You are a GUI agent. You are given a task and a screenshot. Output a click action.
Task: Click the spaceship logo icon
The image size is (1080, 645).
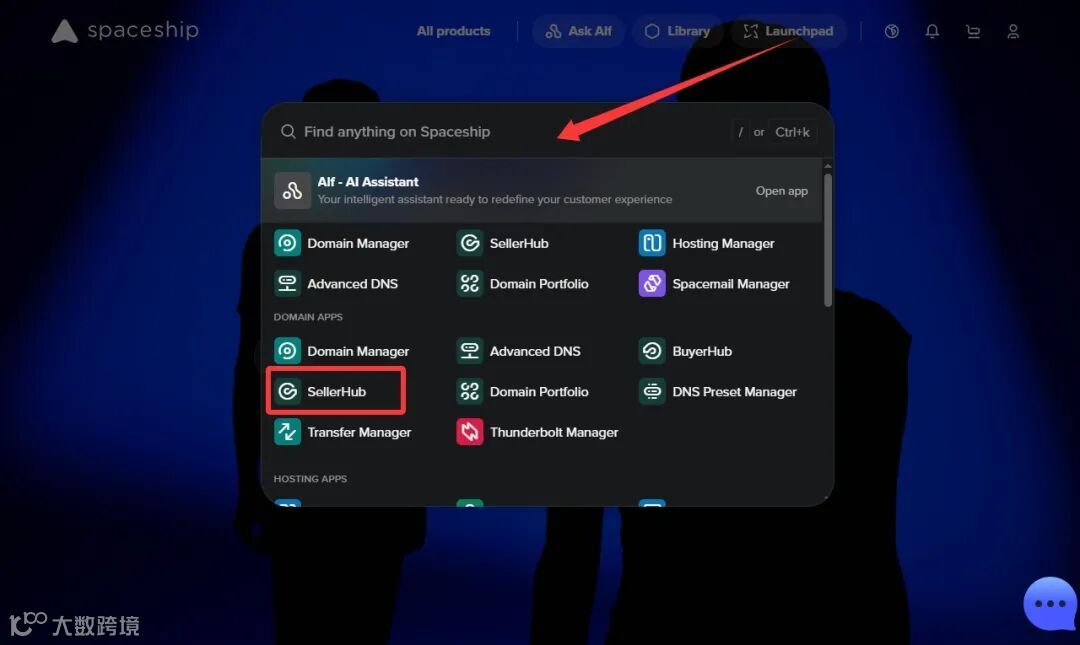click(65, 31)
